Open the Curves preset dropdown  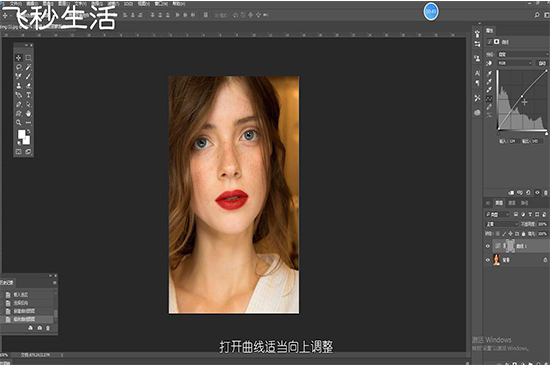point(523,54)
